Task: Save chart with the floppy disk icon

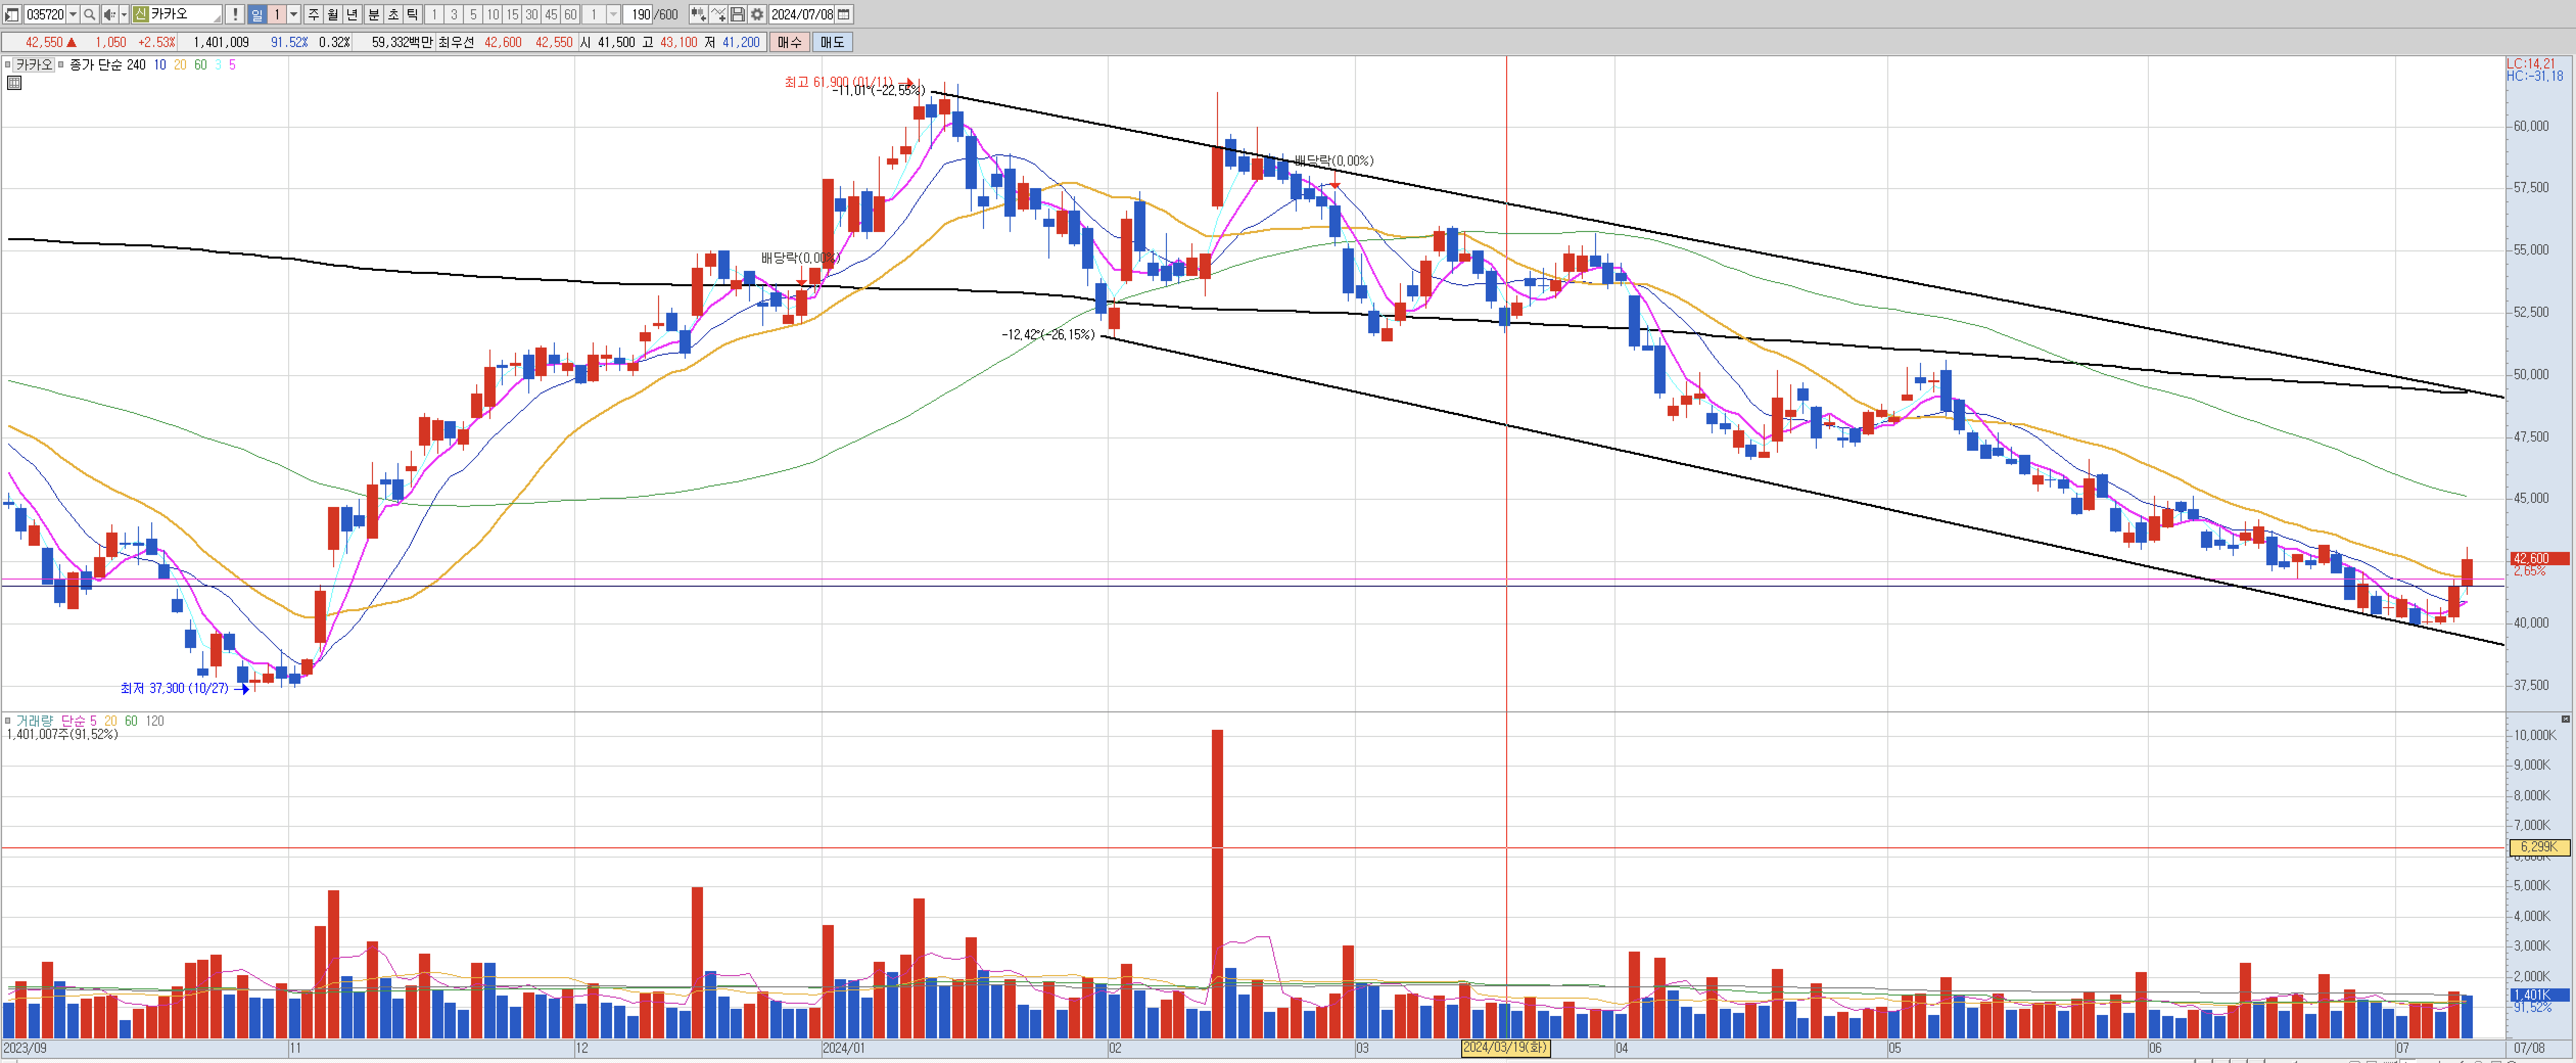Action: tap(738, 15)
